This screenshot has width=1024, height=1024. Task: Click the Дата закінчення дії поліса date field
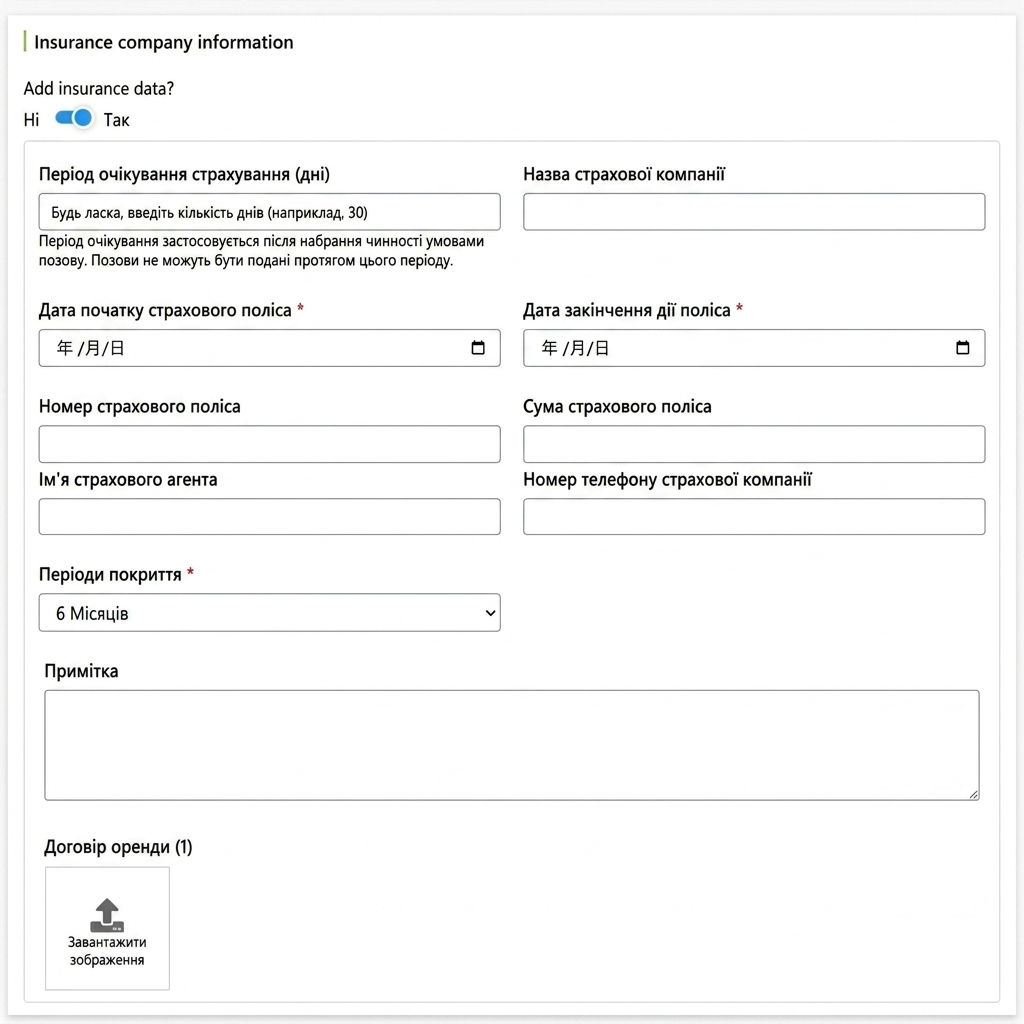coord(754,348)
